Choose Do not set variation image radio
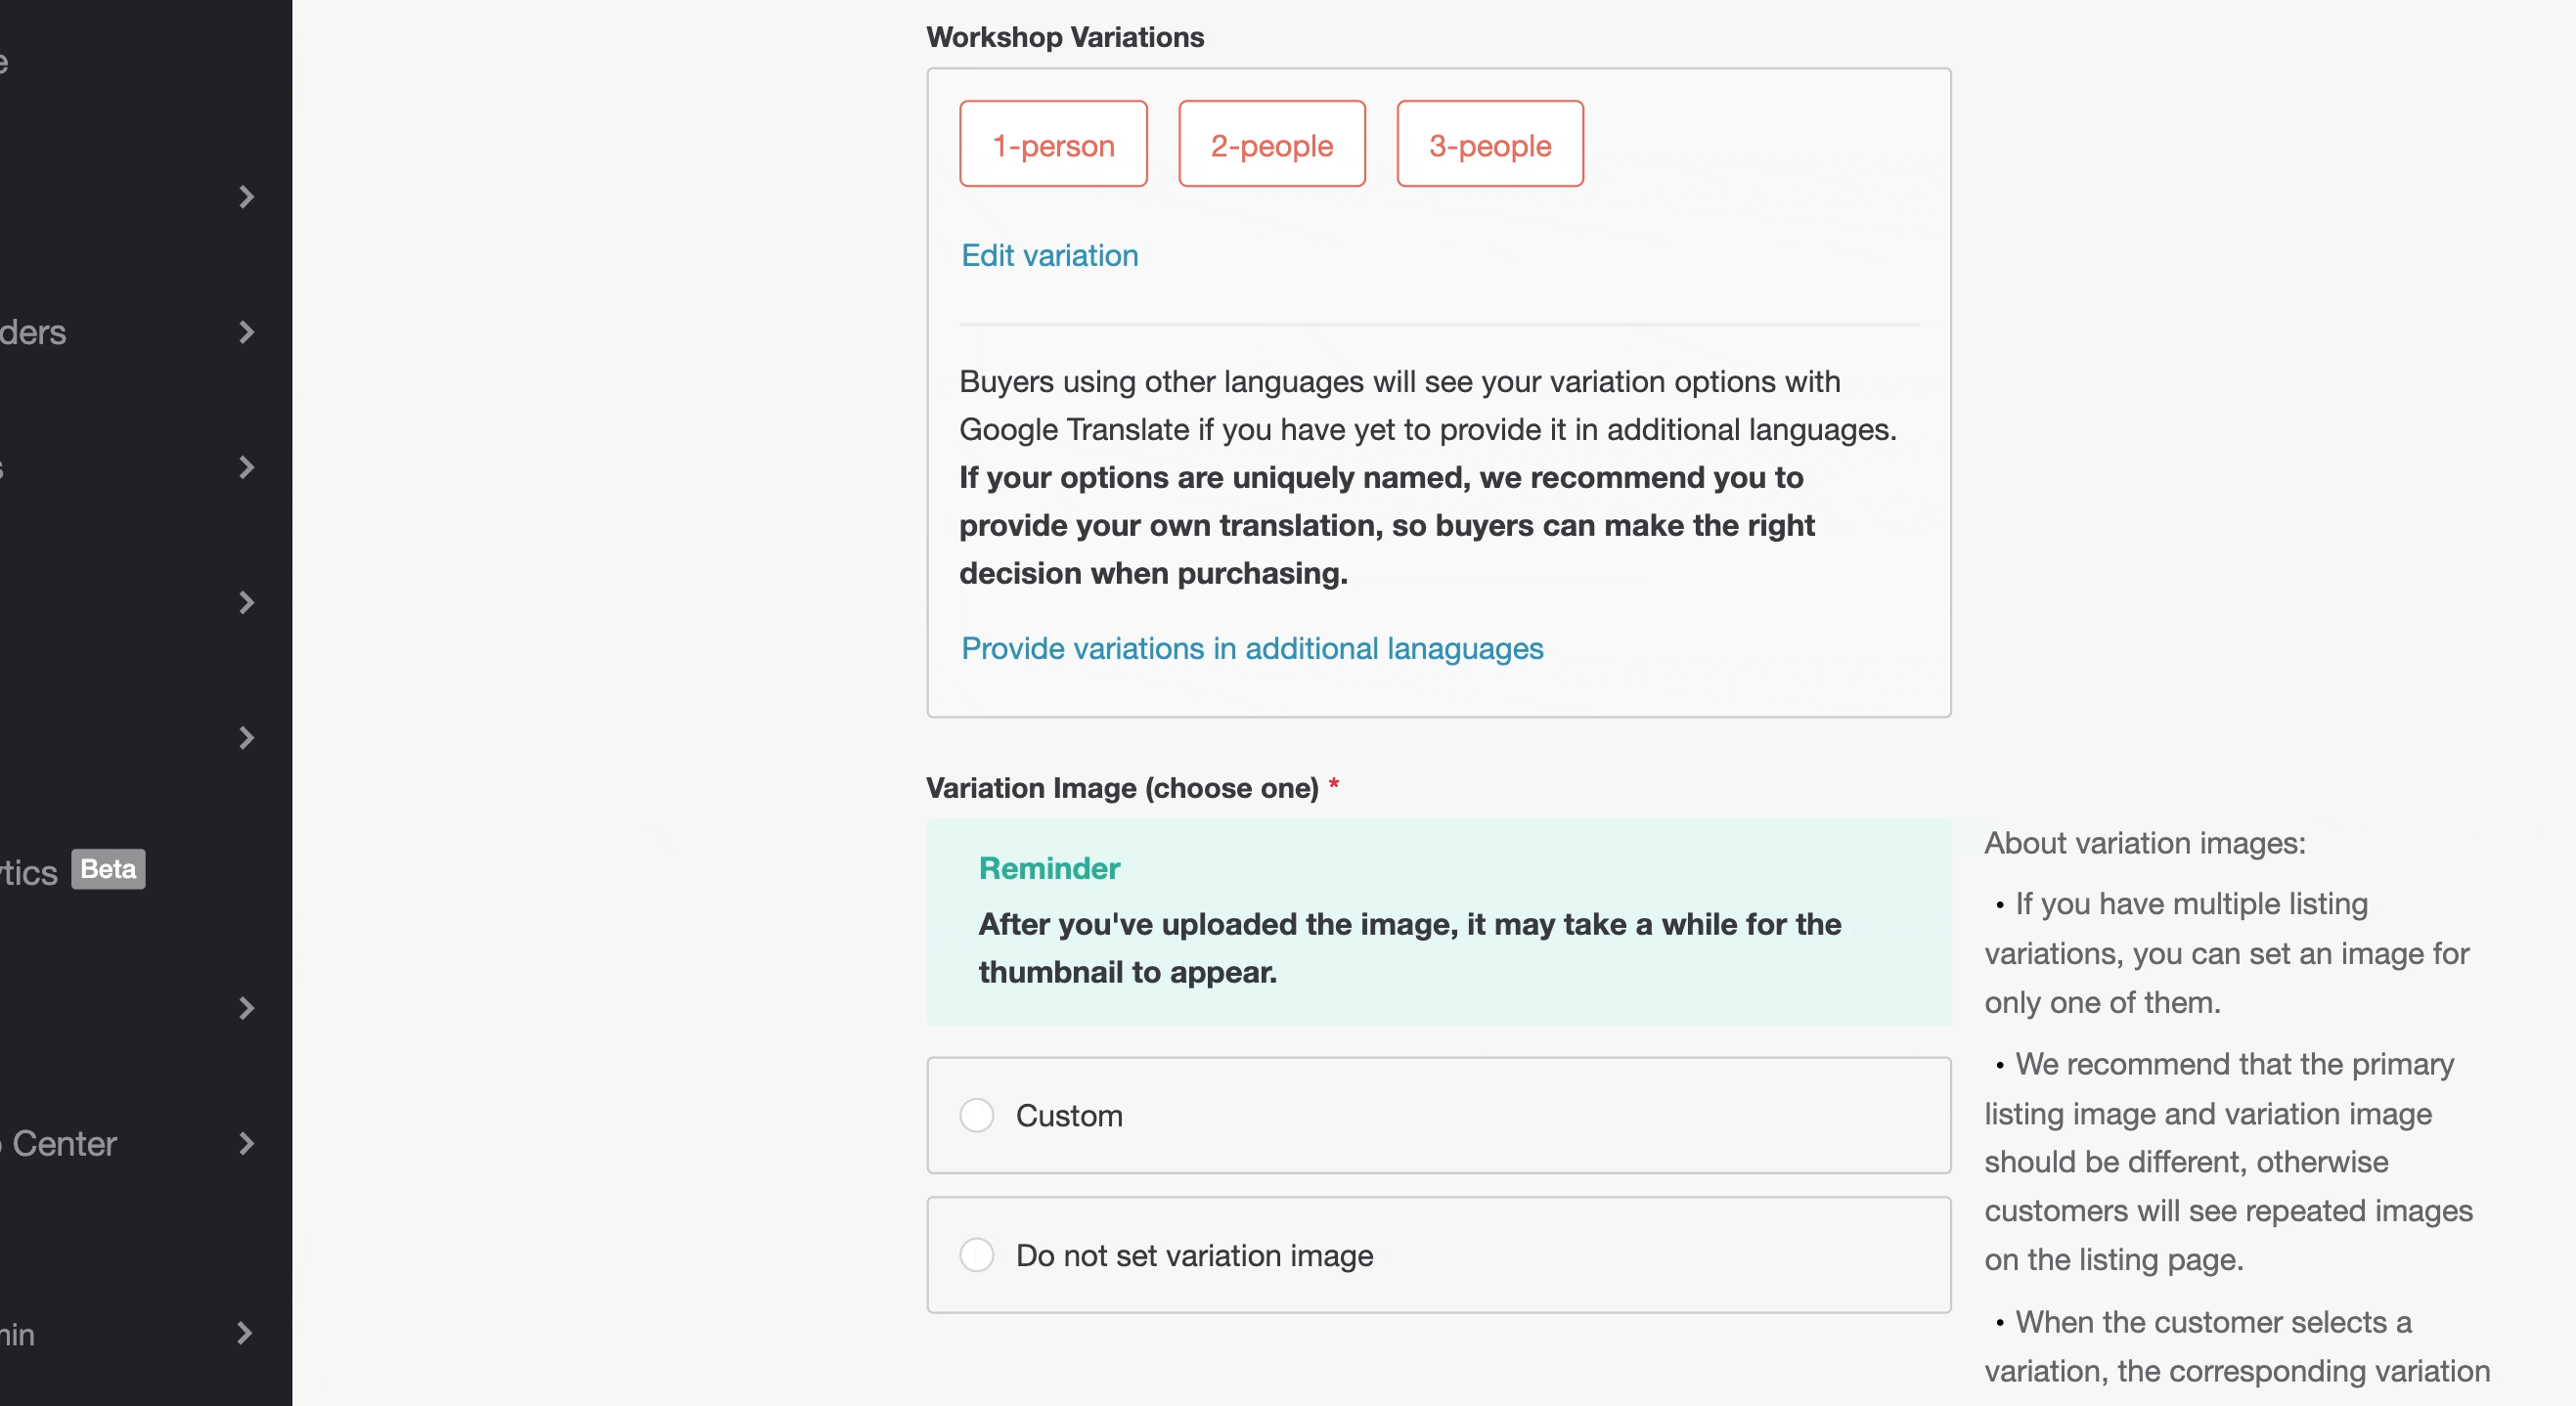The image size is (2576, 1406). tap(976, 1255)
